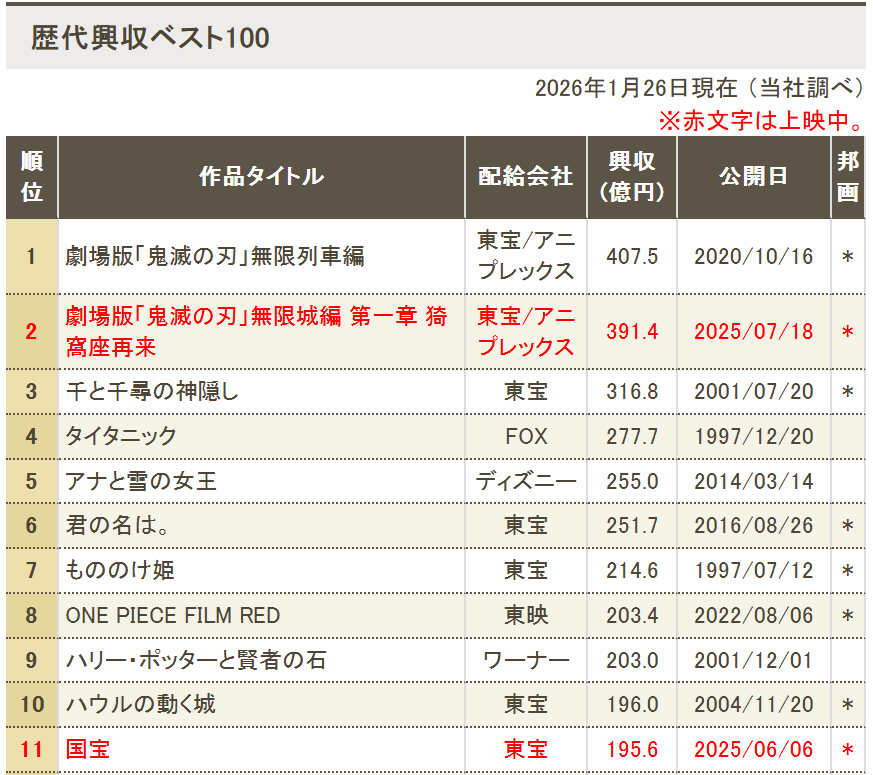873x775 pixels.
Task: Click release date 2016/08/26
Action: (x=753, y=526)
